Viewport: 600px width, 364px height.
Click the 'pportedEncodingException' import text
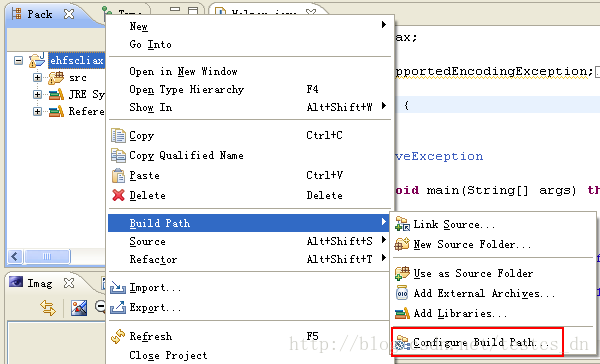coord(491,71)
